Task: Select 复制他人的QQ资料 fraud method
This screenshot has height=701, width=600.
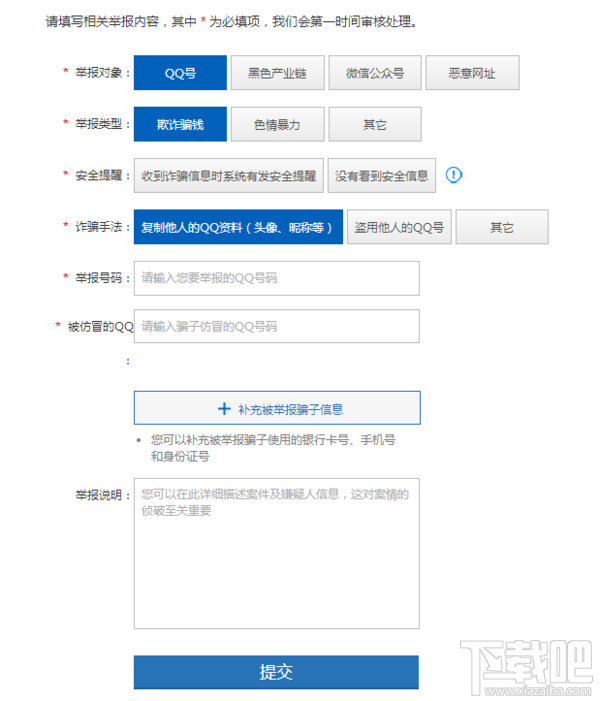Action: point(238,227)
